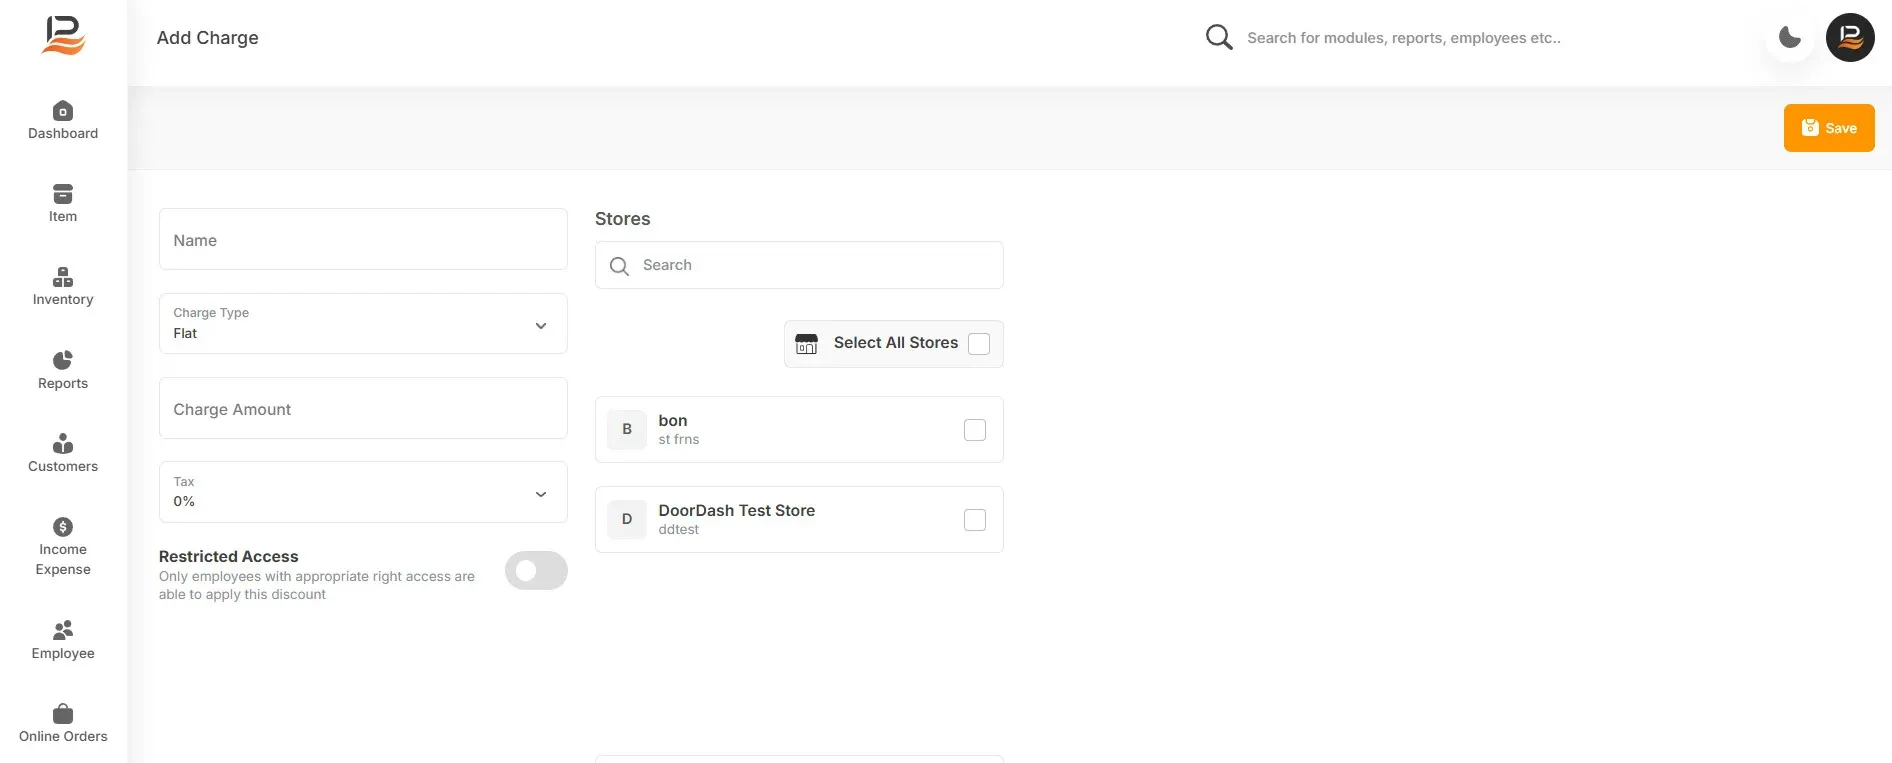Viewport: 1892px width, 763px height.
Task: Toggle dark mode moon icon
Action: tap(1790, 38)
